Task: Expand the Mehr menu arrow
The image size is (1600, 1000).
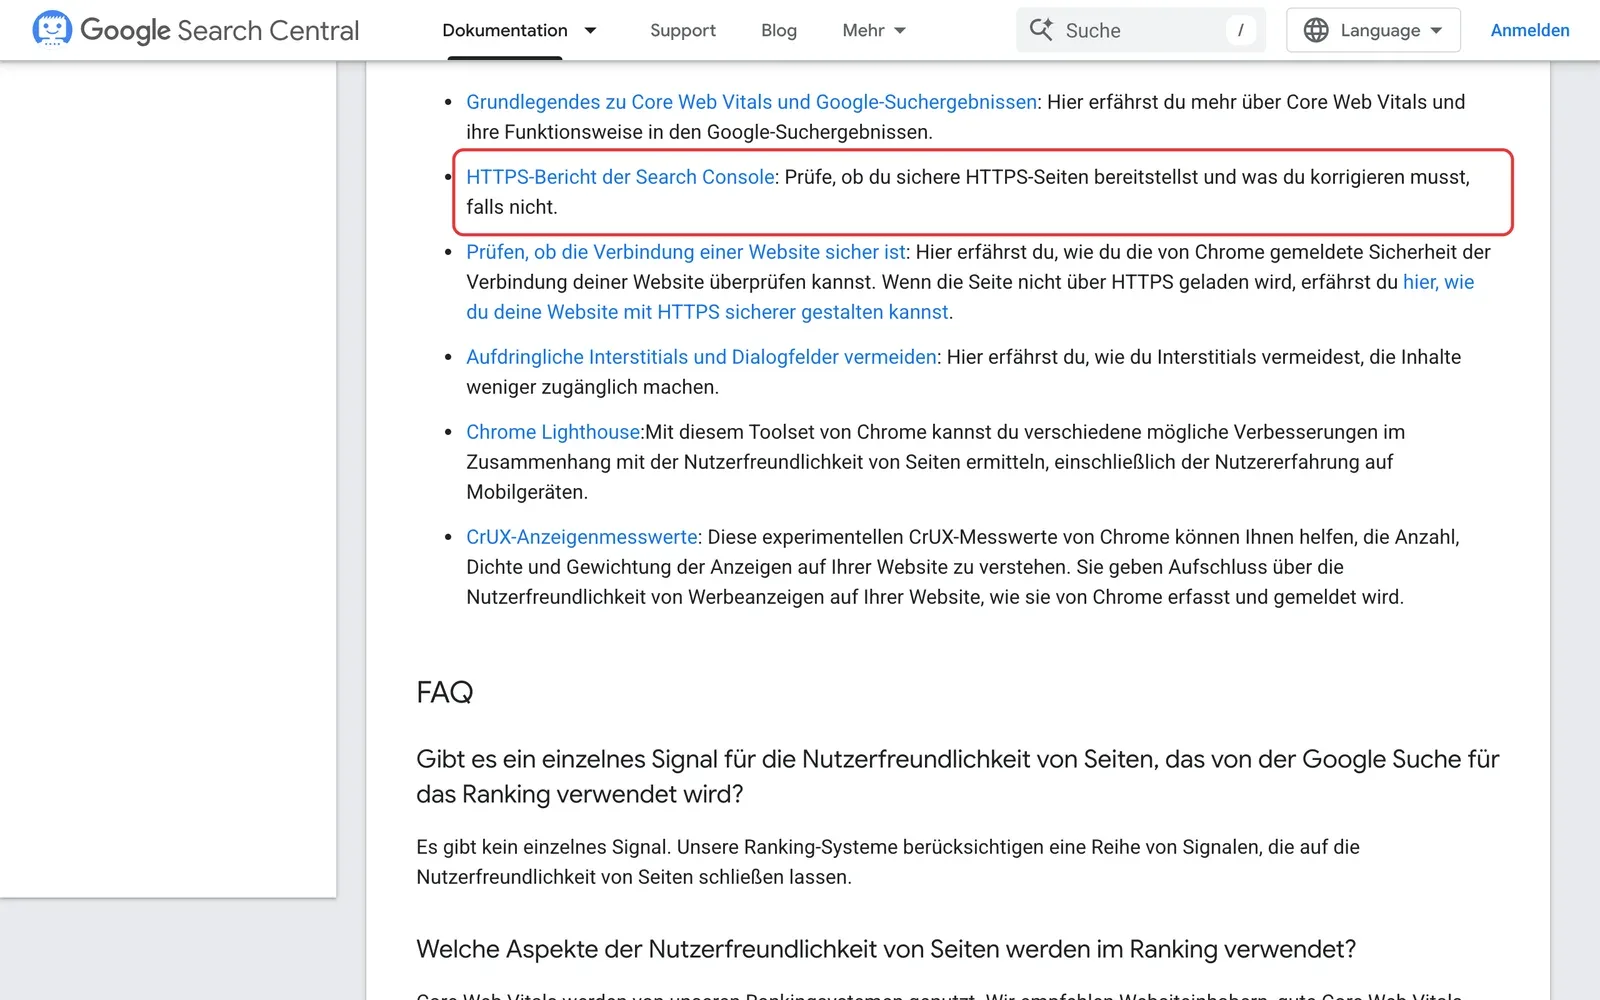Action: [900, 30]
